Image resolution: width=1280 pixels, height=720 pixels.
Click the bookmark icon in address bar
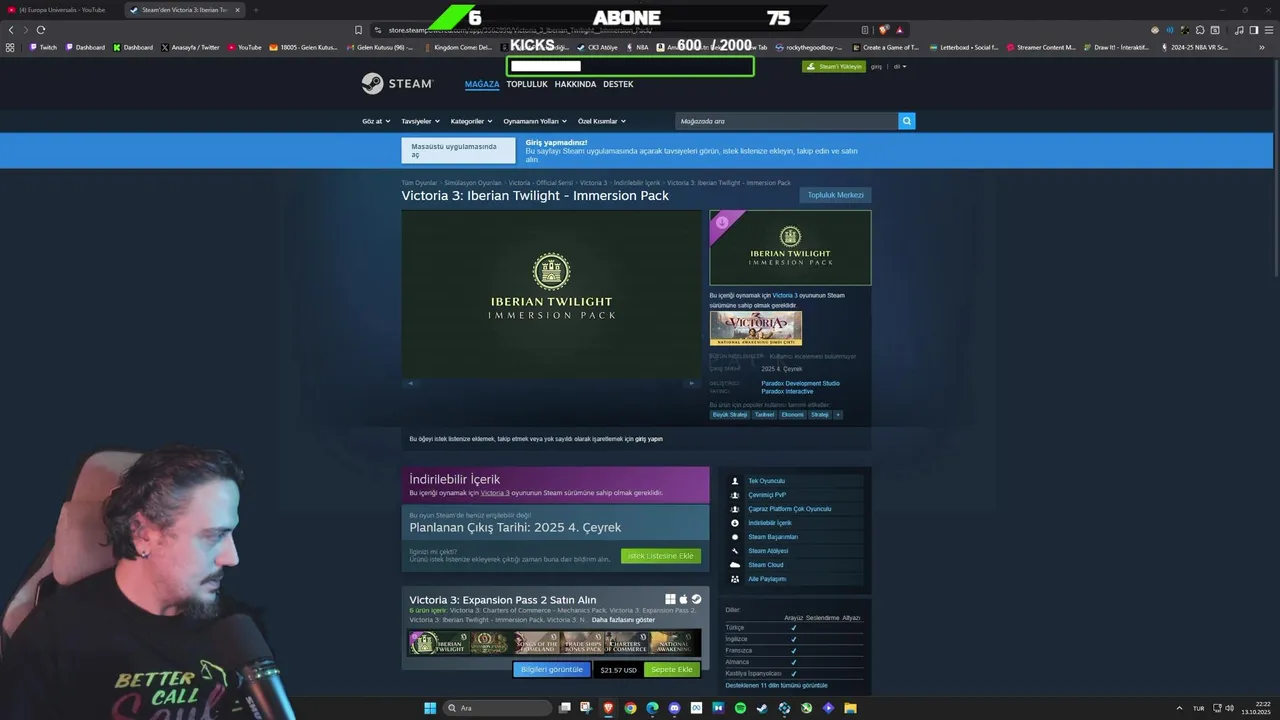point(358,30)
